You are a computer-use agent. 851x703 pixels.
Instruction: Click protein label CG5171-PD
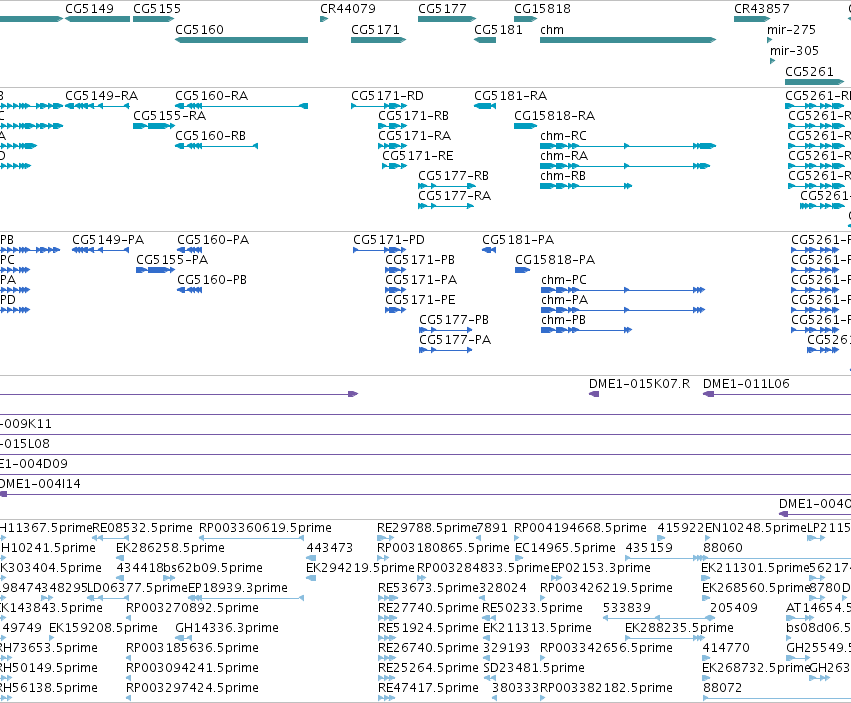pos(389,240)
